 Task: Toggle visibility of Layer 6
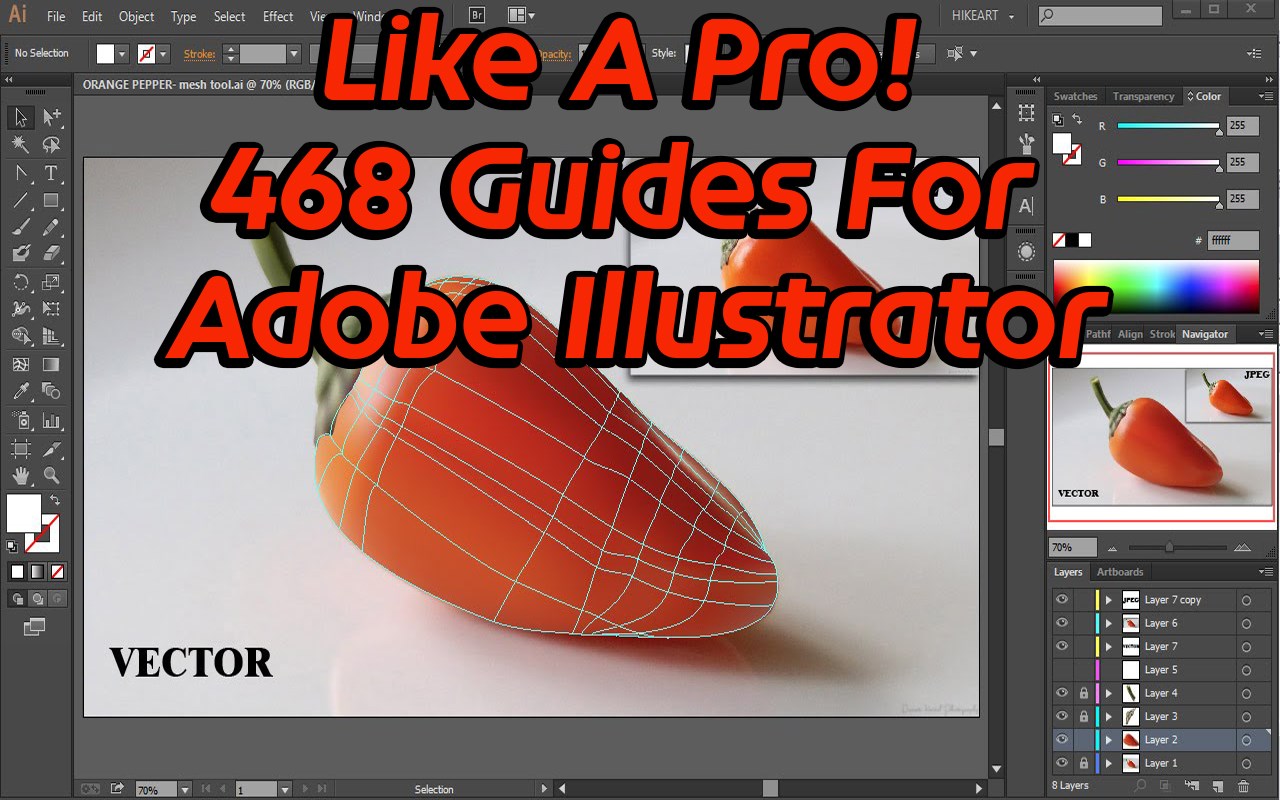pyautogui.click(x=1062, y=623)
